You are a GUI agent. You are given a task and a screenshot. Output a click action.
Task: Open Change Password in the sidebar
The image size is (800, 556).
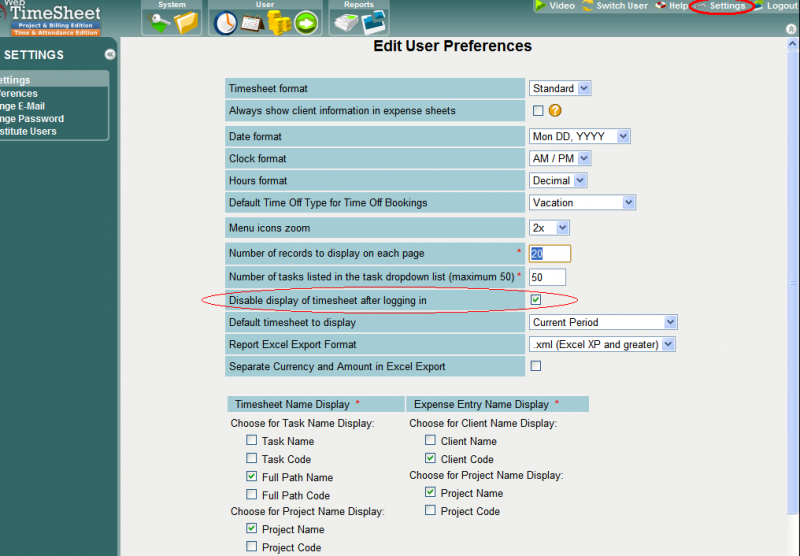pos(32,119)
